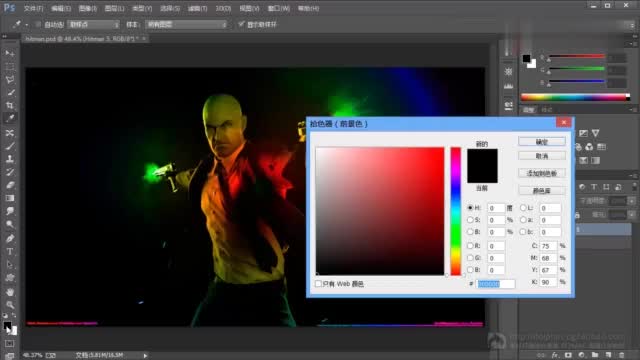Image resolution: width=640 pixels, height=360 pixels.
Task: Select the Crop tool
Action: coord(10,106)
